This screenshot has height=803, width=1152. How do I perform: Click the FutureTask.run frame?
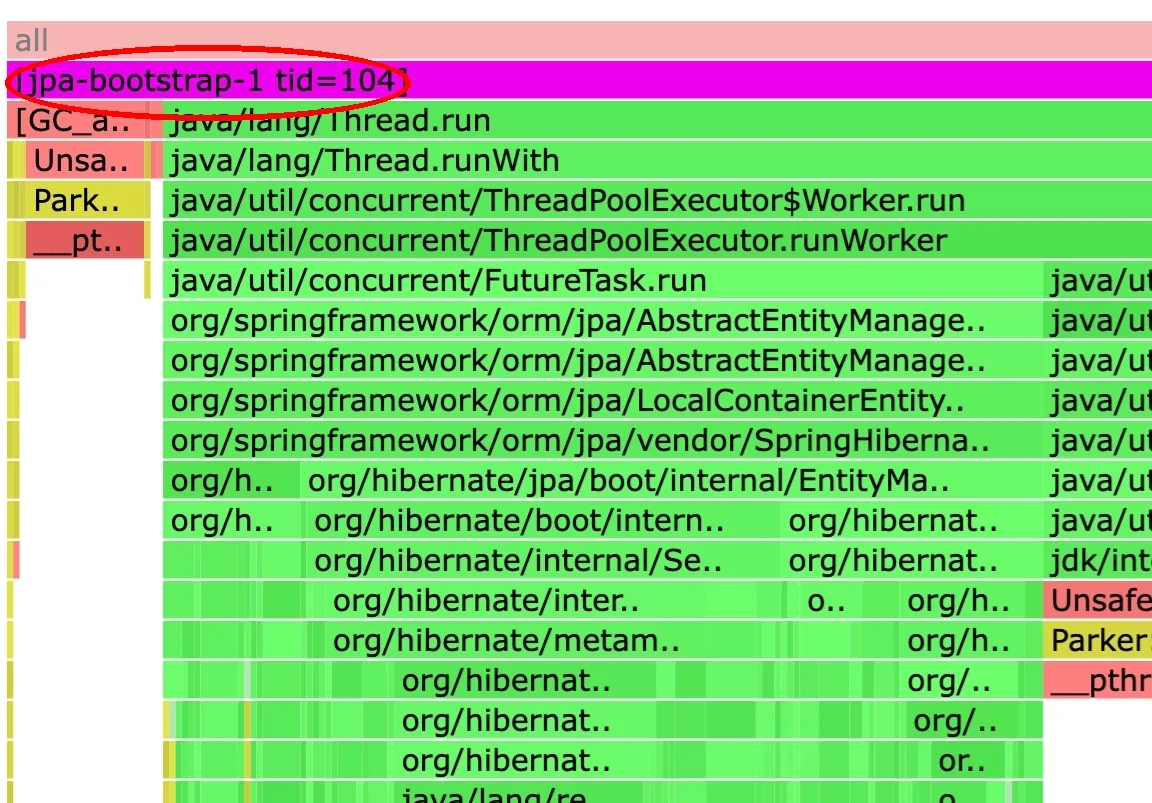600,281
